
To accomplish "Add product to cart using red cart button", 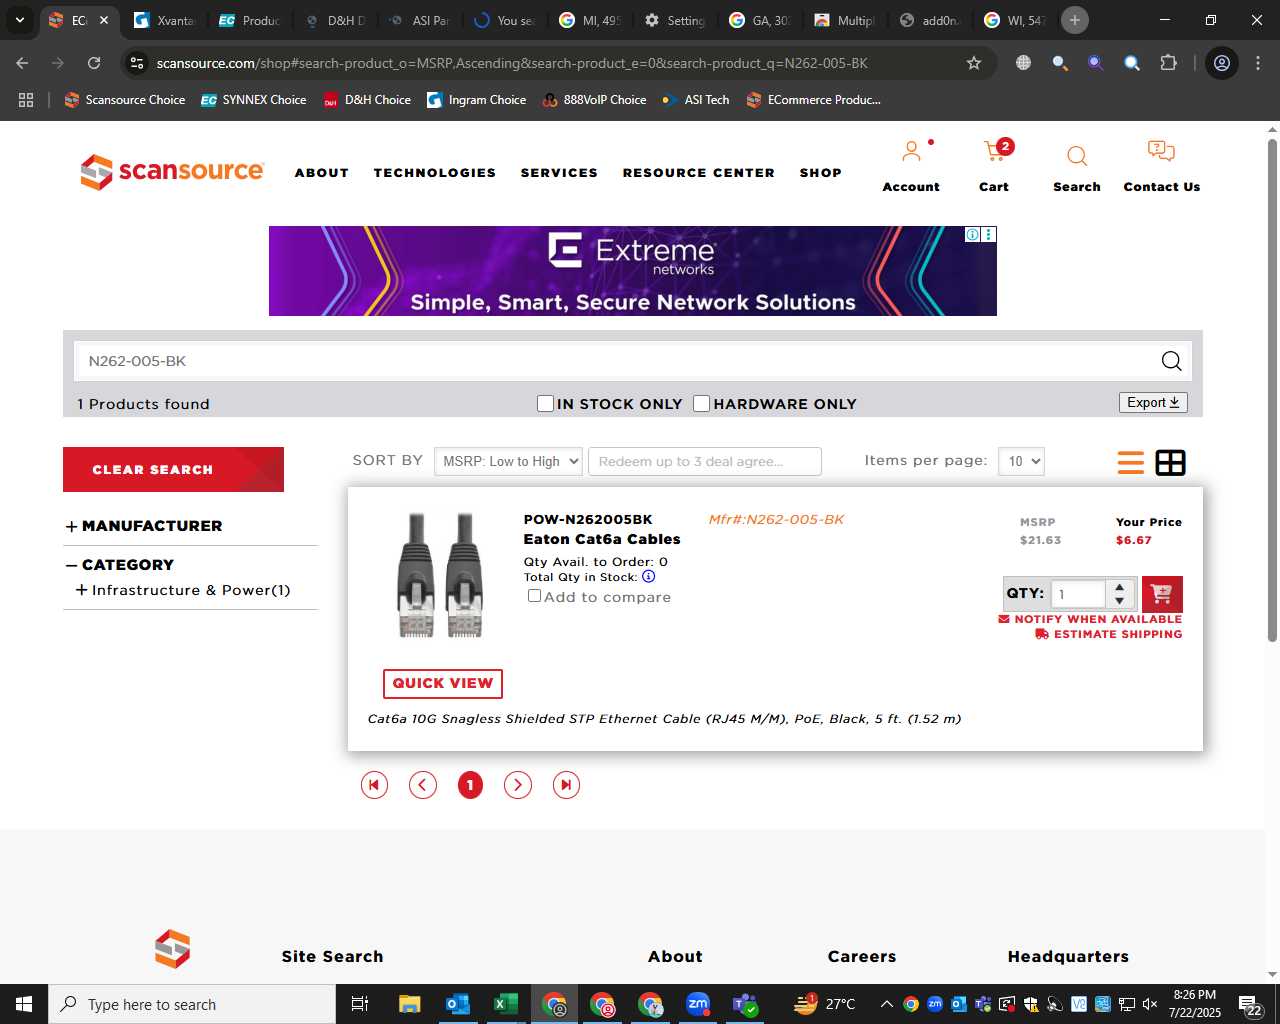I will click(1162, 594).
